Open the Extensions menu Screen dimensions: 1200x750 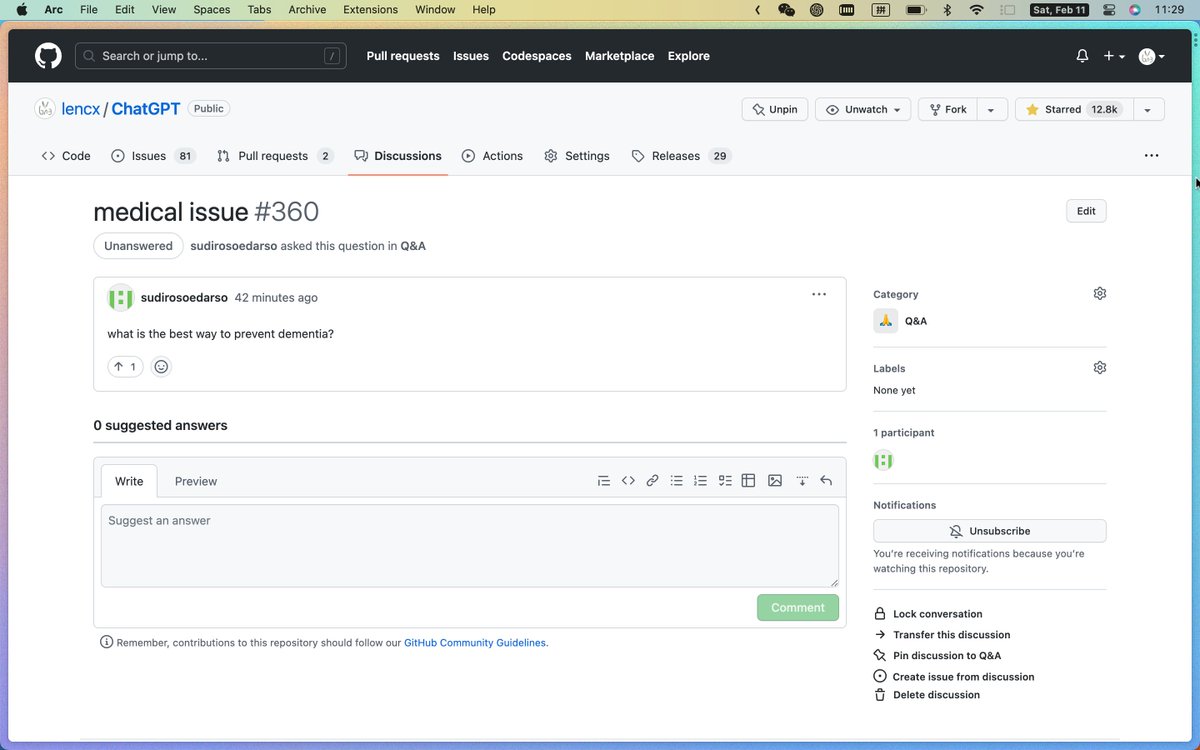pos(370,10)
